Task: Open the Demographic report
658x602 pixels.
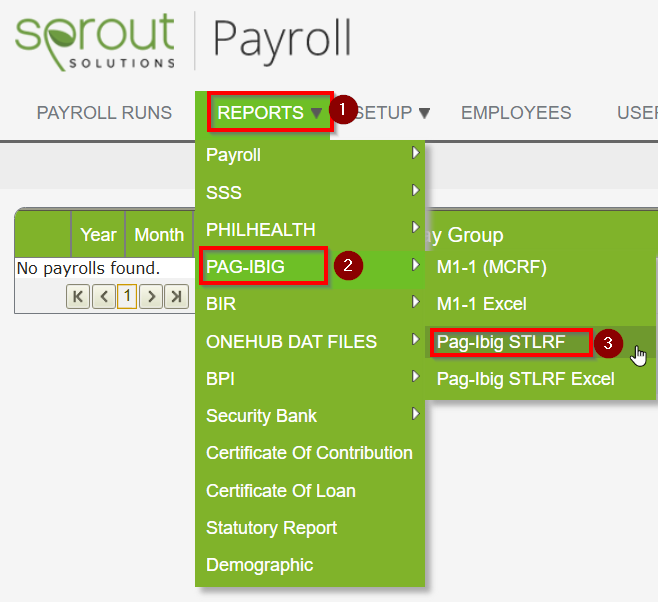Action: 259,565
